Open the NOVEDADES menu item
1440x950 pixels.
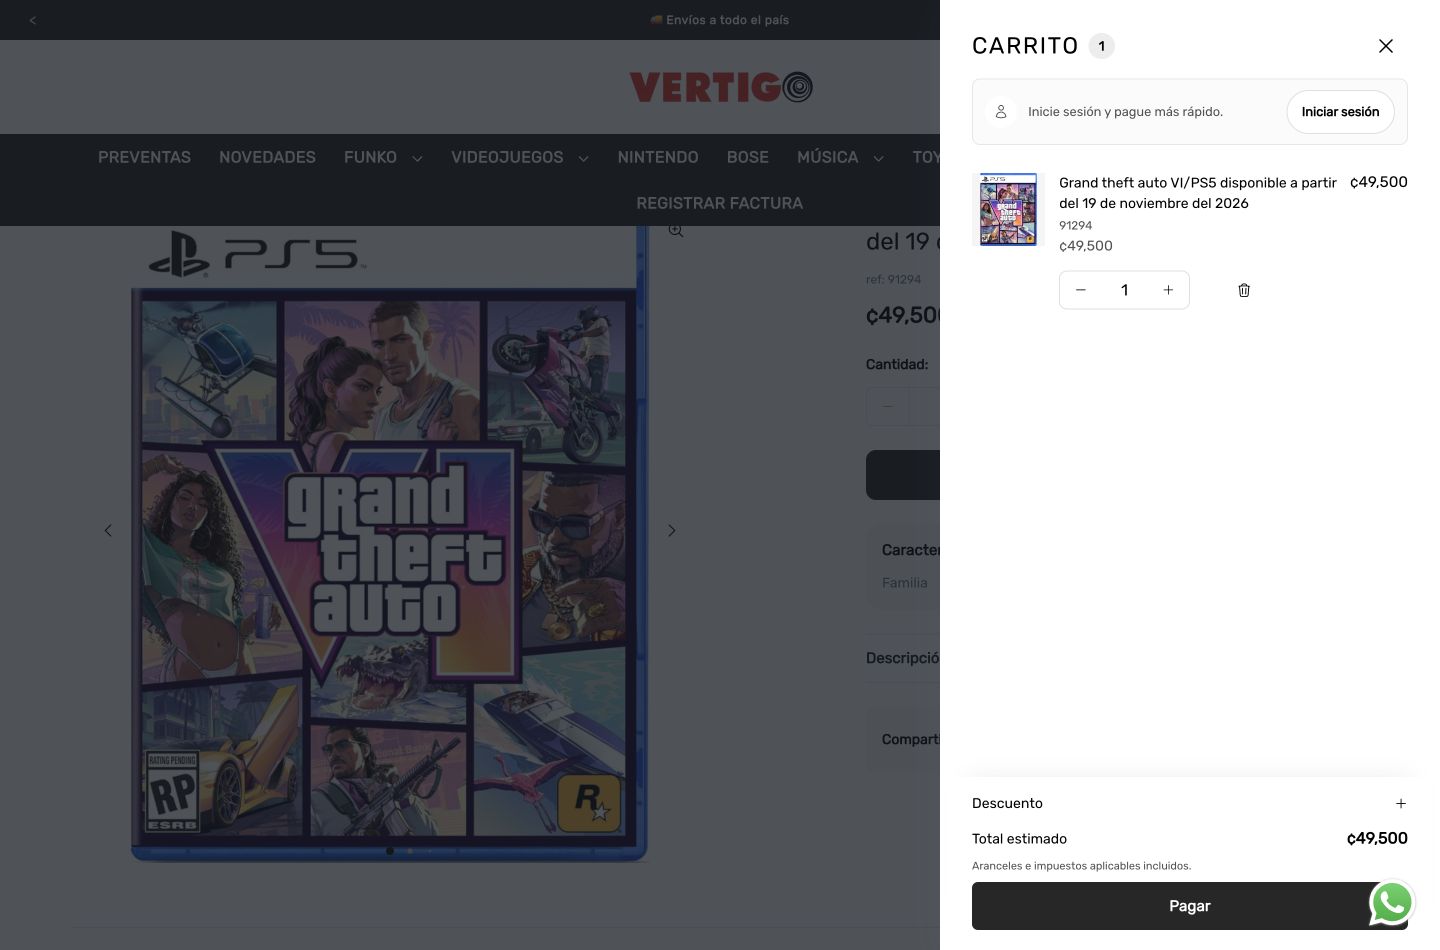click(x=267, y=157)
